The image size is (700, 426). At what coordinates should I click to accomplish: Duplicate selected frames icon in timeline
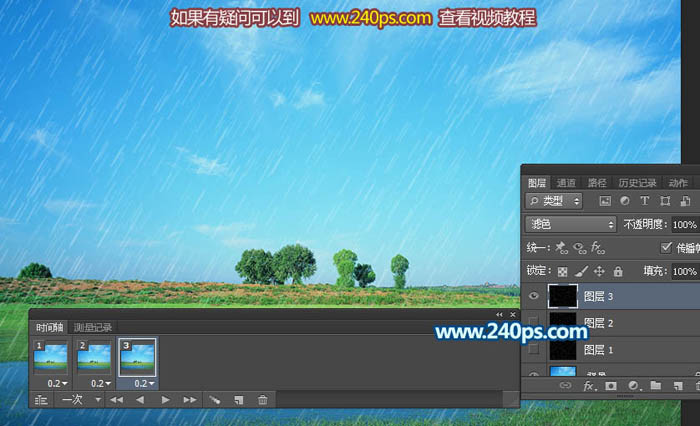coord(239,400)
